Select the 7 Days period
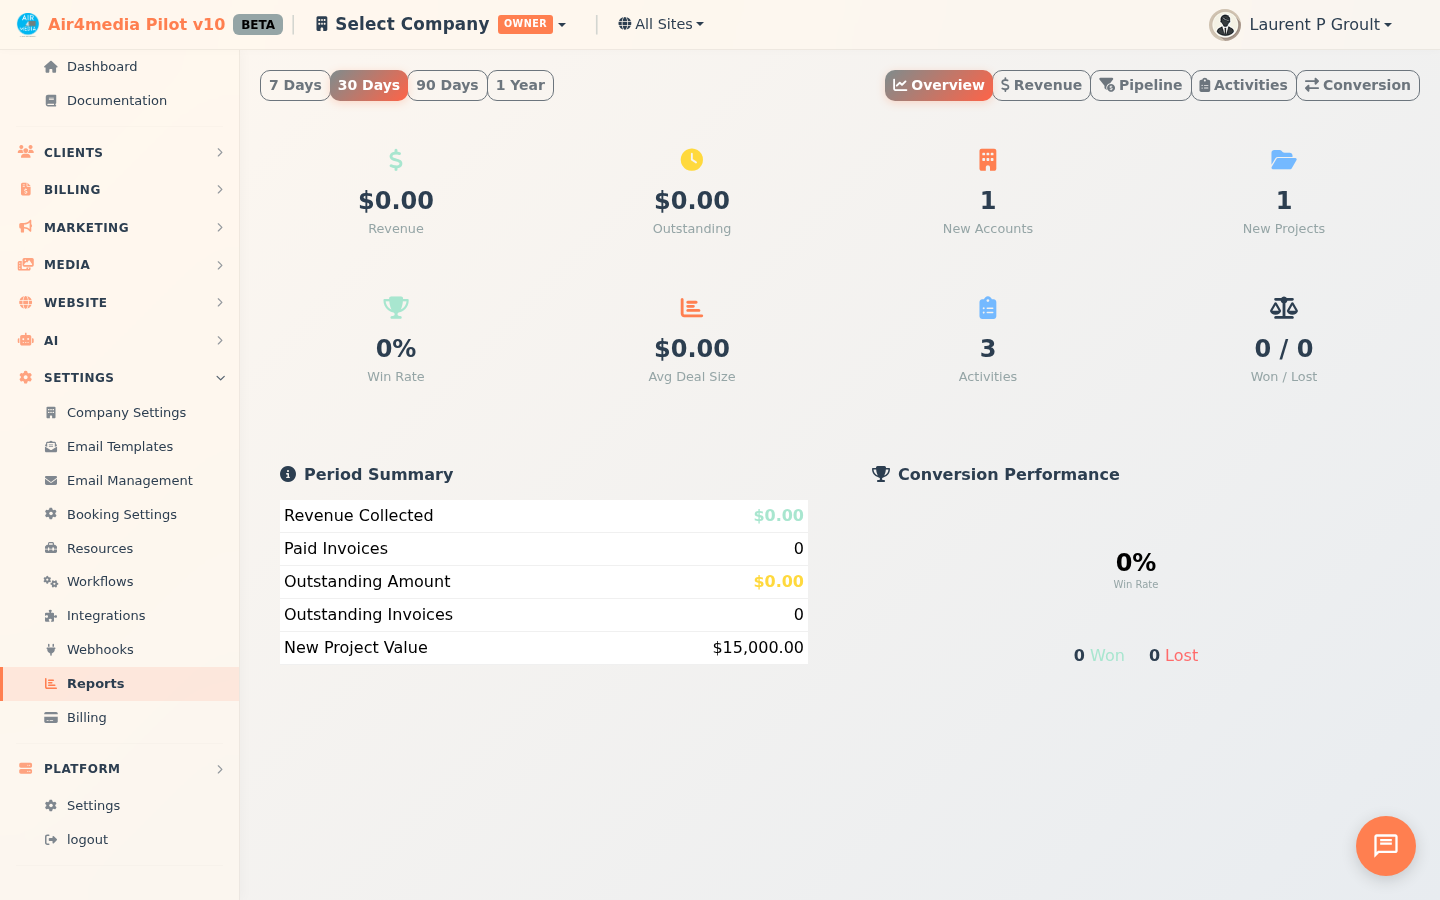The height and width of the screenshot is (900, 1440). click(x=295, y=85)
